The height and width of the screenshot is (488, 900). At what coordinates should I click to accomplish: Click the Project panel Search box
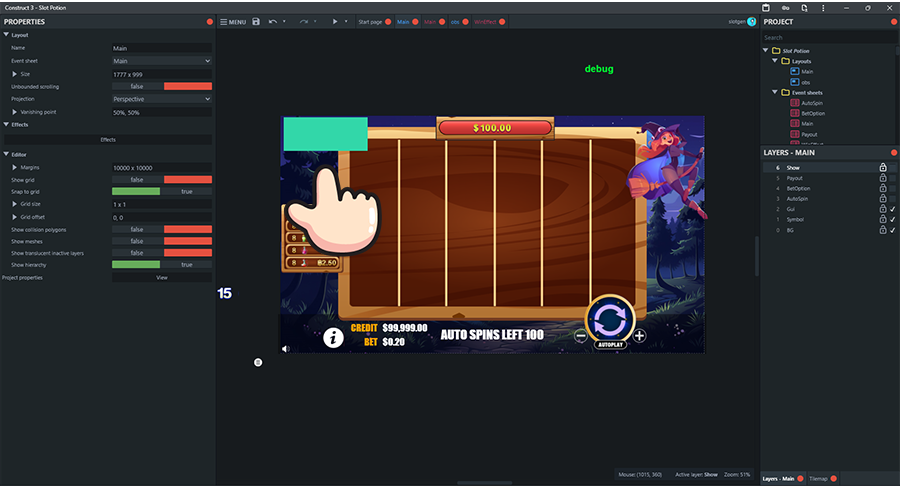828,37
